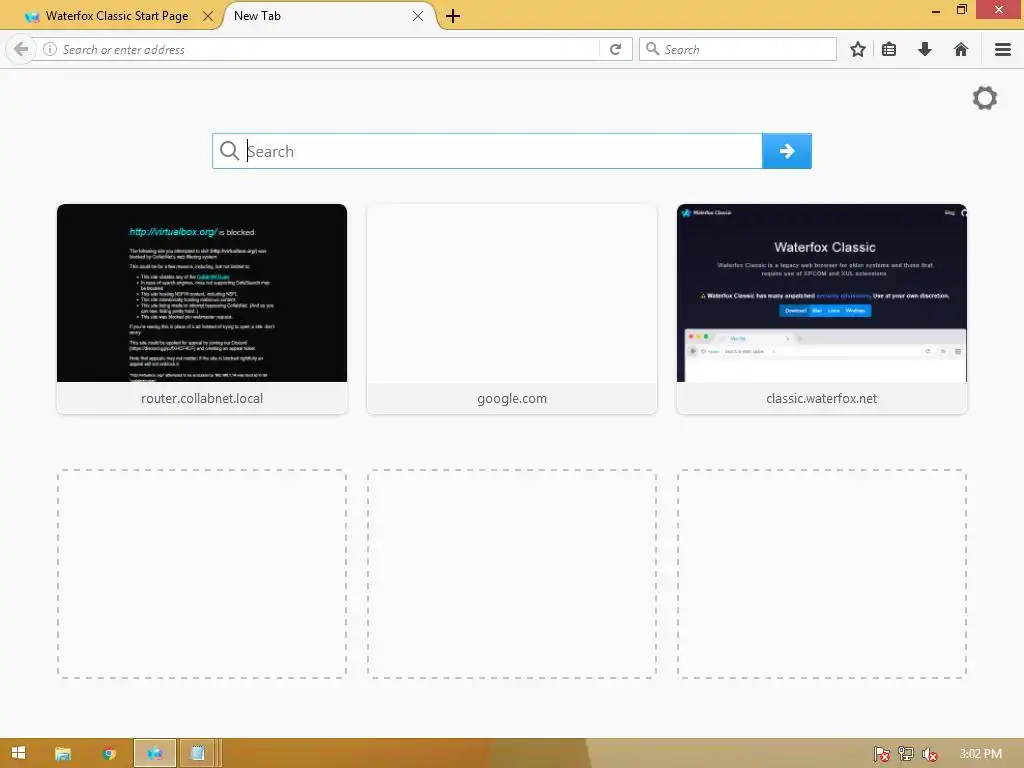This screenshot has height=768, width=1024.
Task: Click the classic.waterfox.net label
Action: 822,398
